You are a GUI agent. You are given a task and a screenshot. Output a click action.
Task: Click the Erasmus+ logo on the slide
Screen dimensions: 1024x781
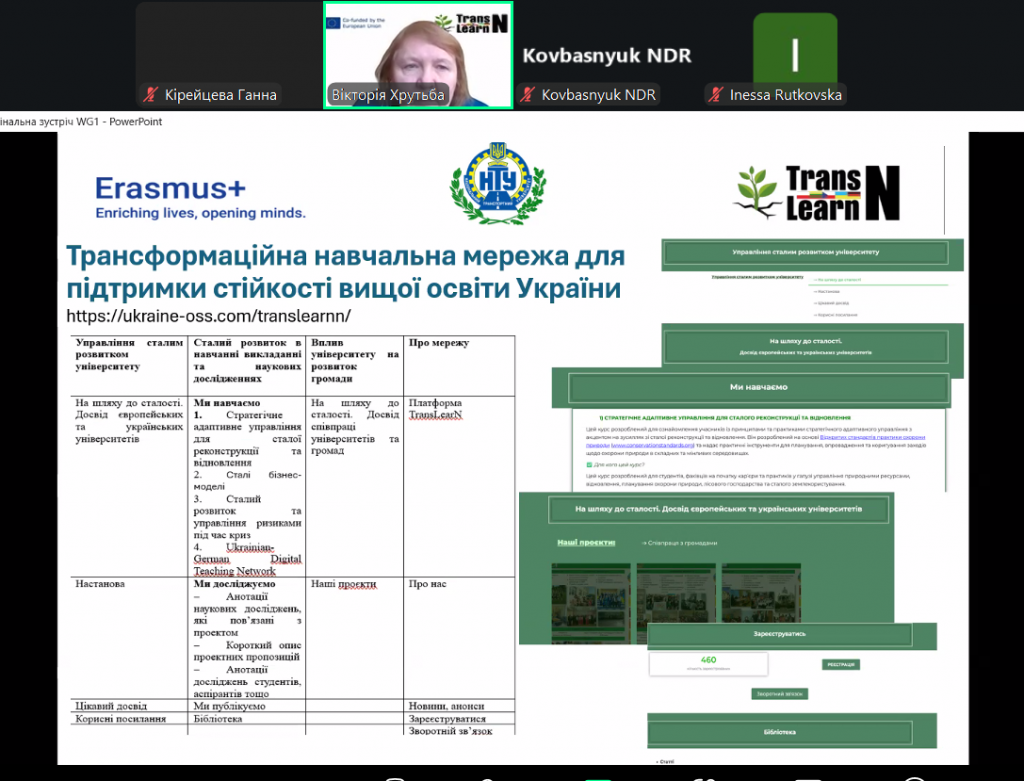200,197
